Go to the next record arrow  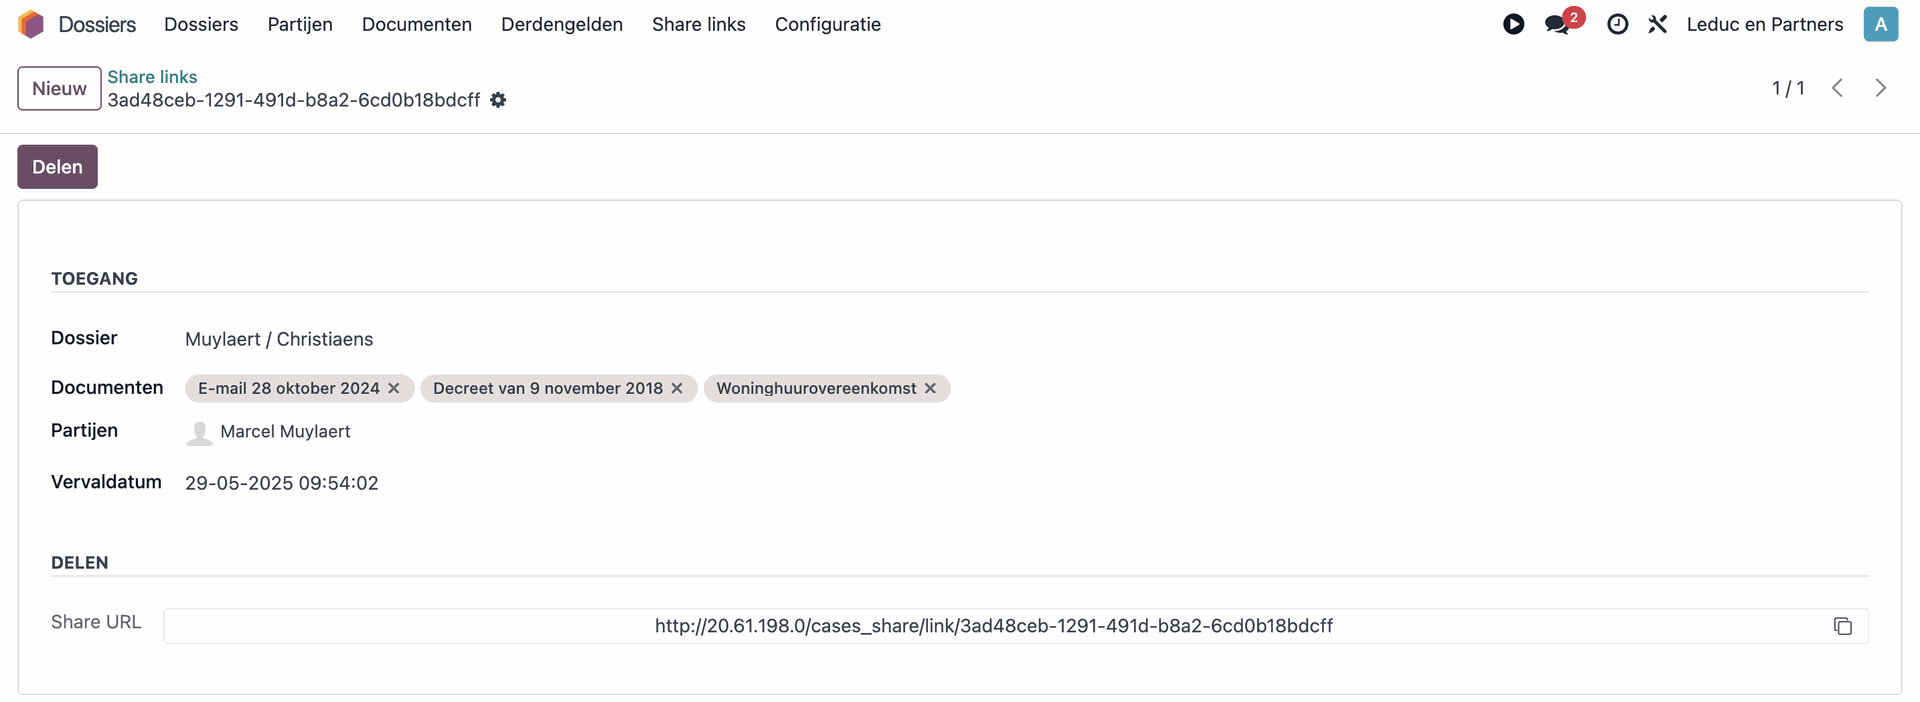pyautogui.click(x=1880, y=88)
